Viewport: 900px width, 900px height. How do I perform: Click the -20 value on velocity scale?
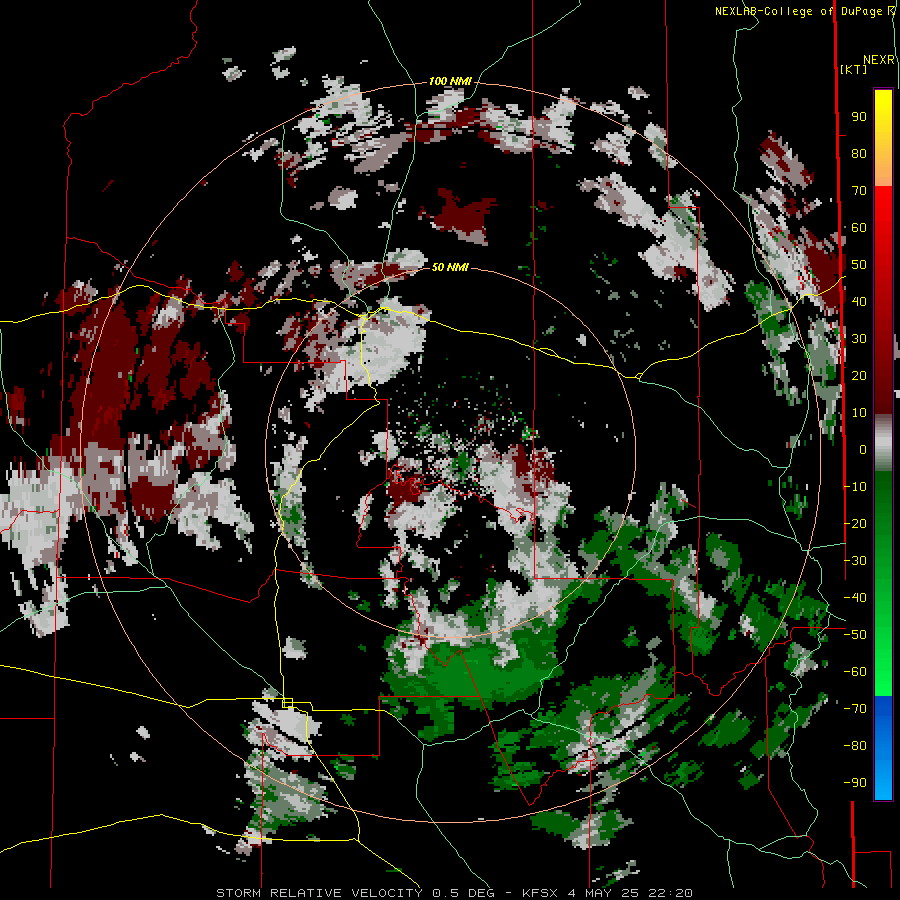click(x=855, y=524)
